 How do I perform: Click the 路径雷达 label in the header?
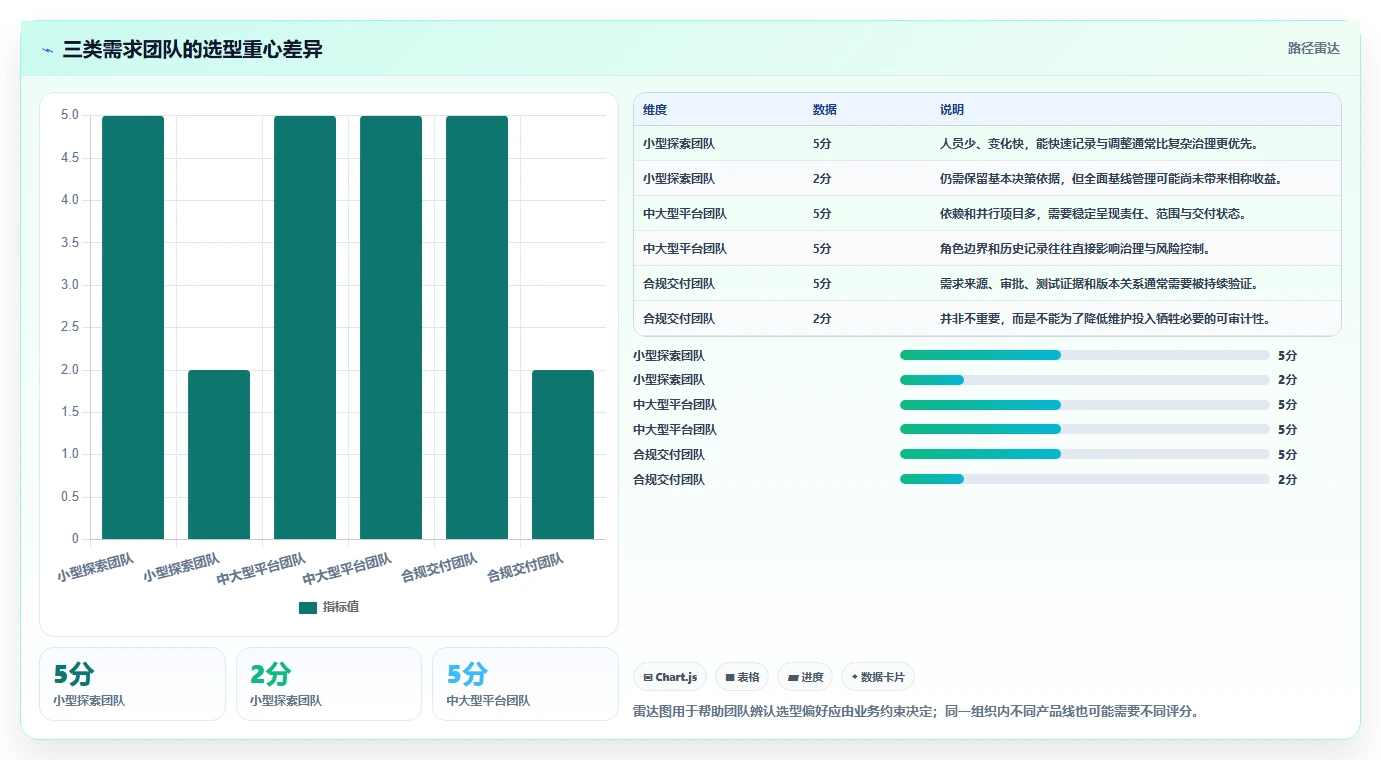pos(1313,48)
